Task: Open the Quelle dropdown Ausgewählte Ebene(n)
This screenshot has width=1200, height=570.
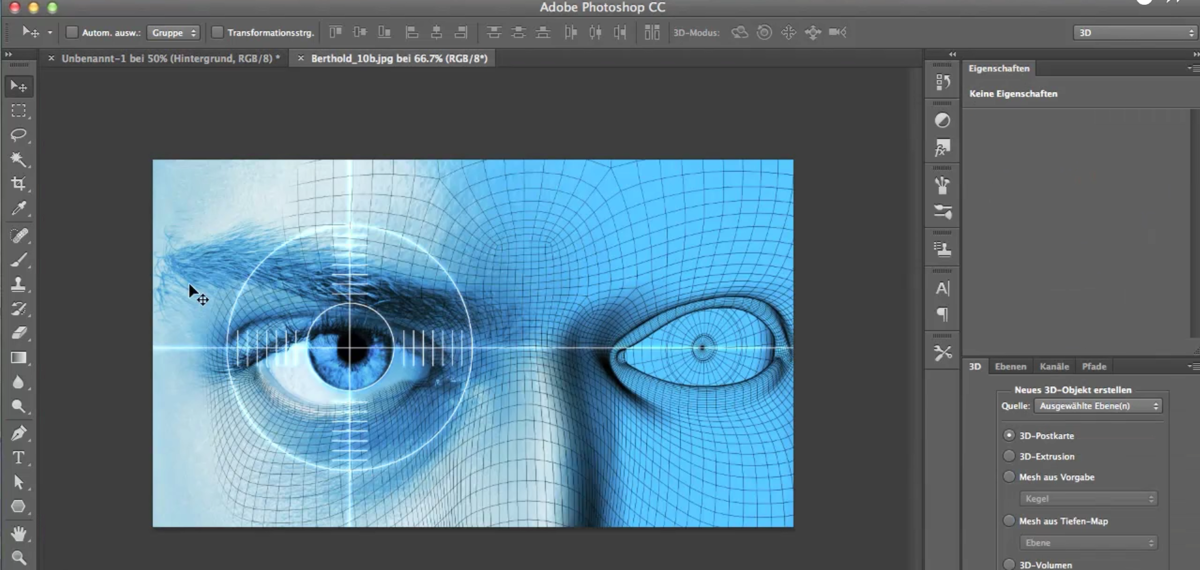Action: coord(1098,406)
